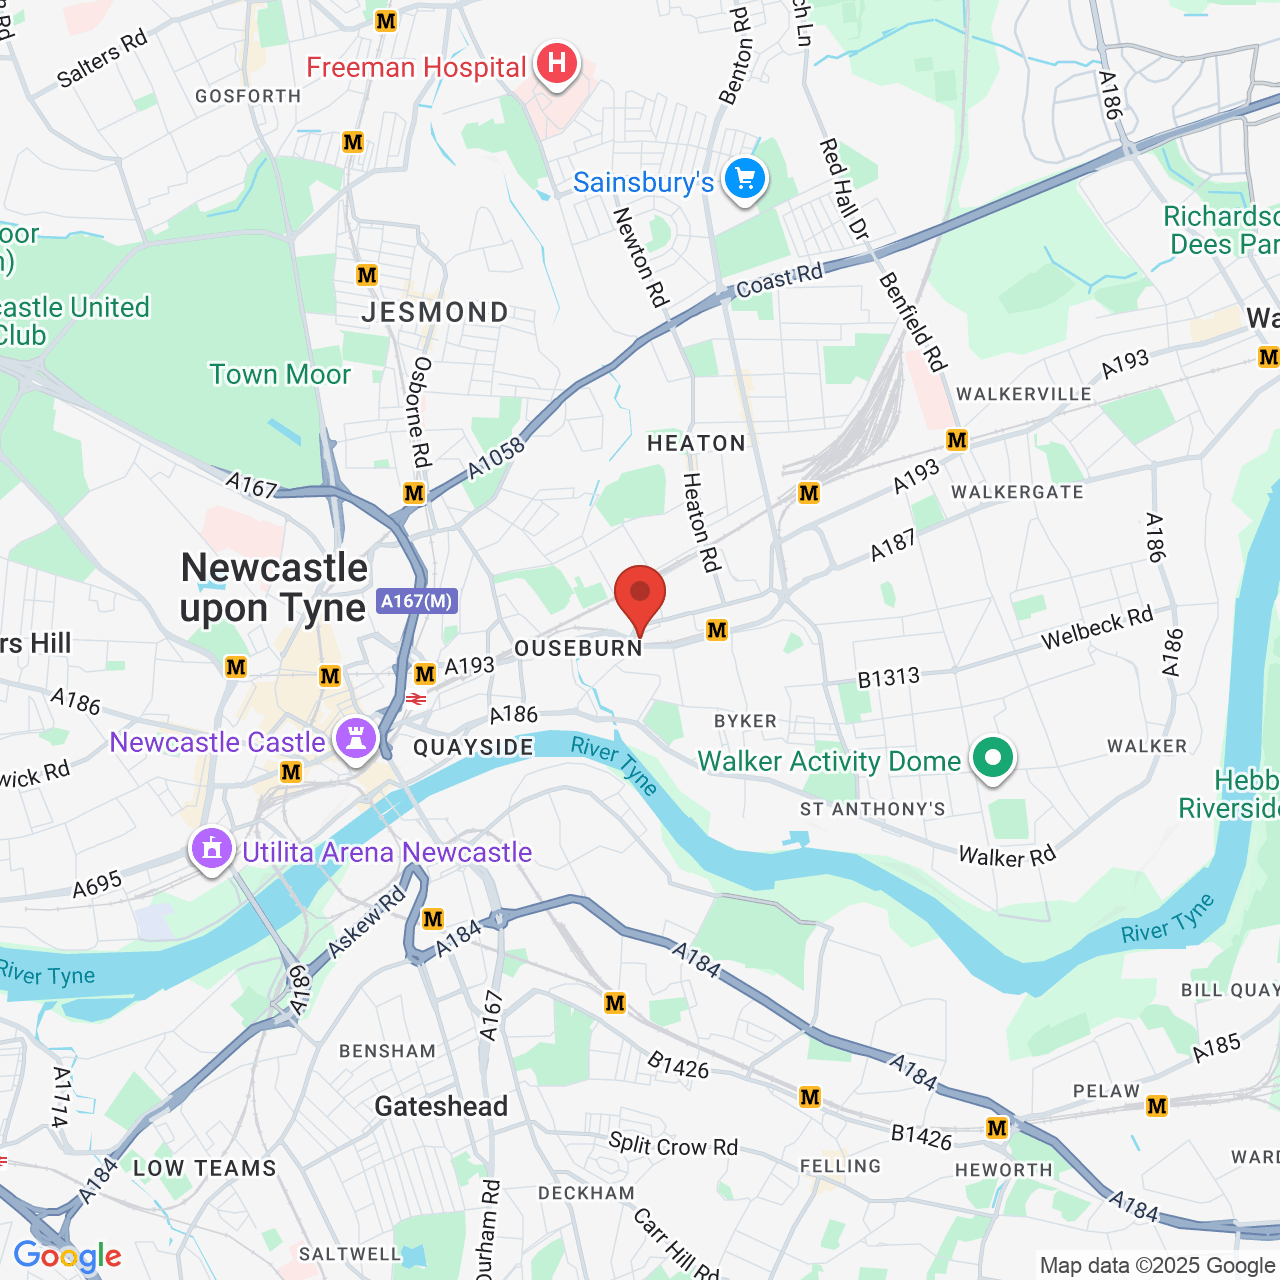
Task: Click the Walker Activity Dome green marker
Action: click(x=992, y=760)
